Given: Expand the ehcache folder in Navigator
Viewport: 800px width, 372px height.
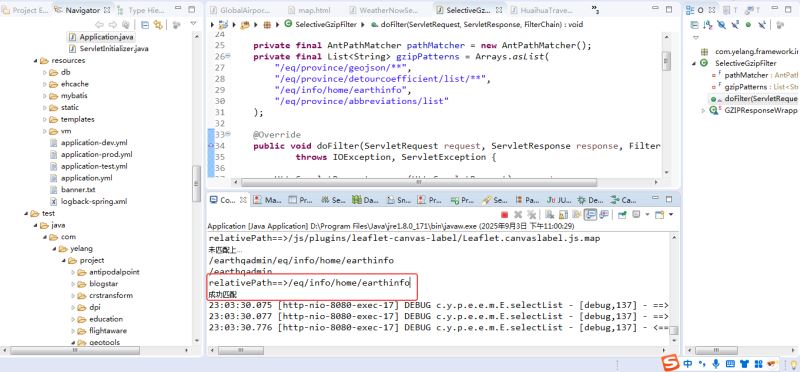Looking at the screenshot, I should click(45, 84).
